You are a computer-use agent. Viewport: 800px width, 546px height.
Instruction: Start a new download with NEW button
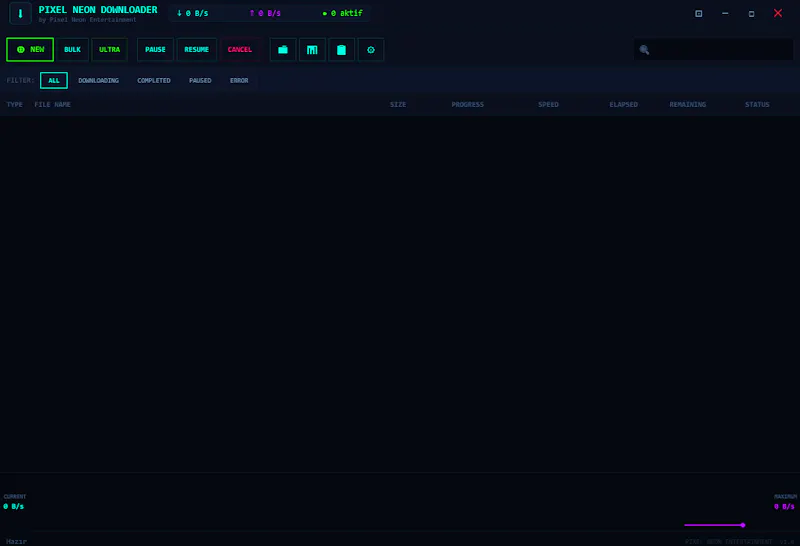(30, 49)
